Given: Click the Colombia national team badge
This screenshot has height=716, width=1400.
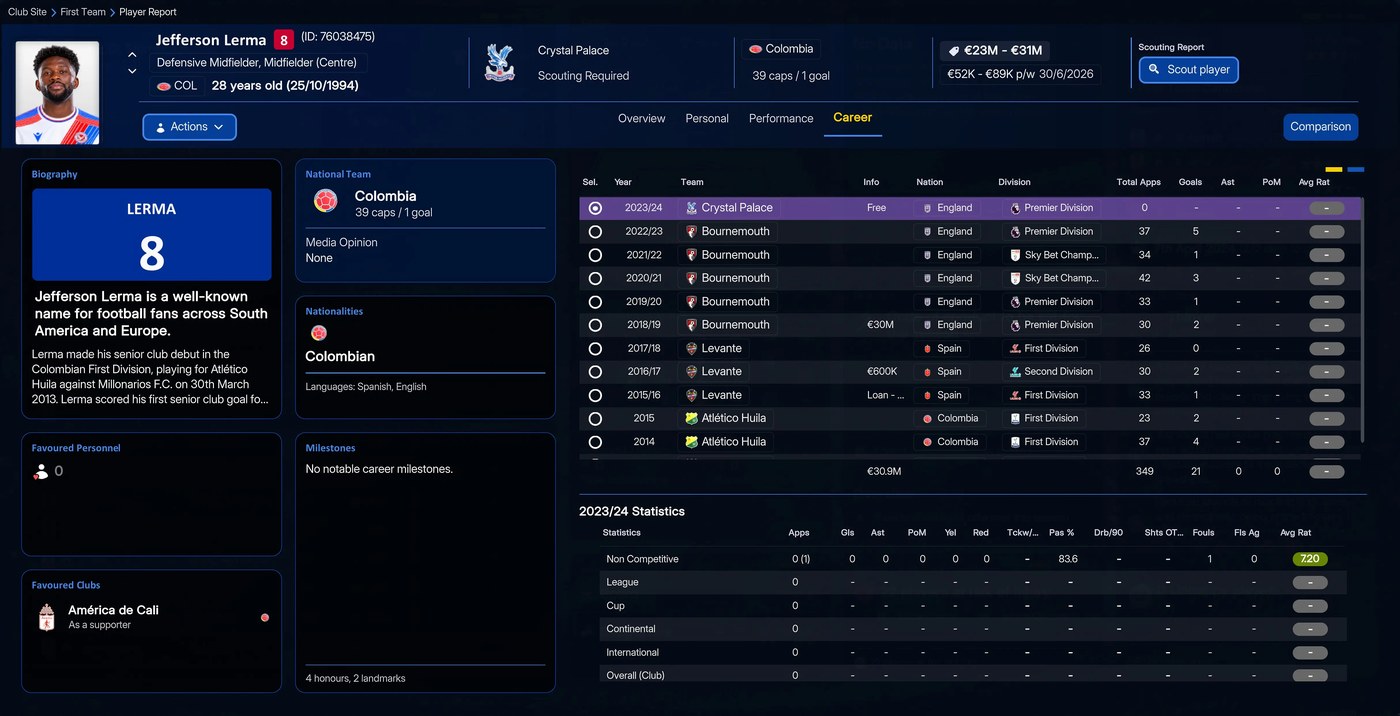Looking at the screenshot, I should tap(325, 201).
